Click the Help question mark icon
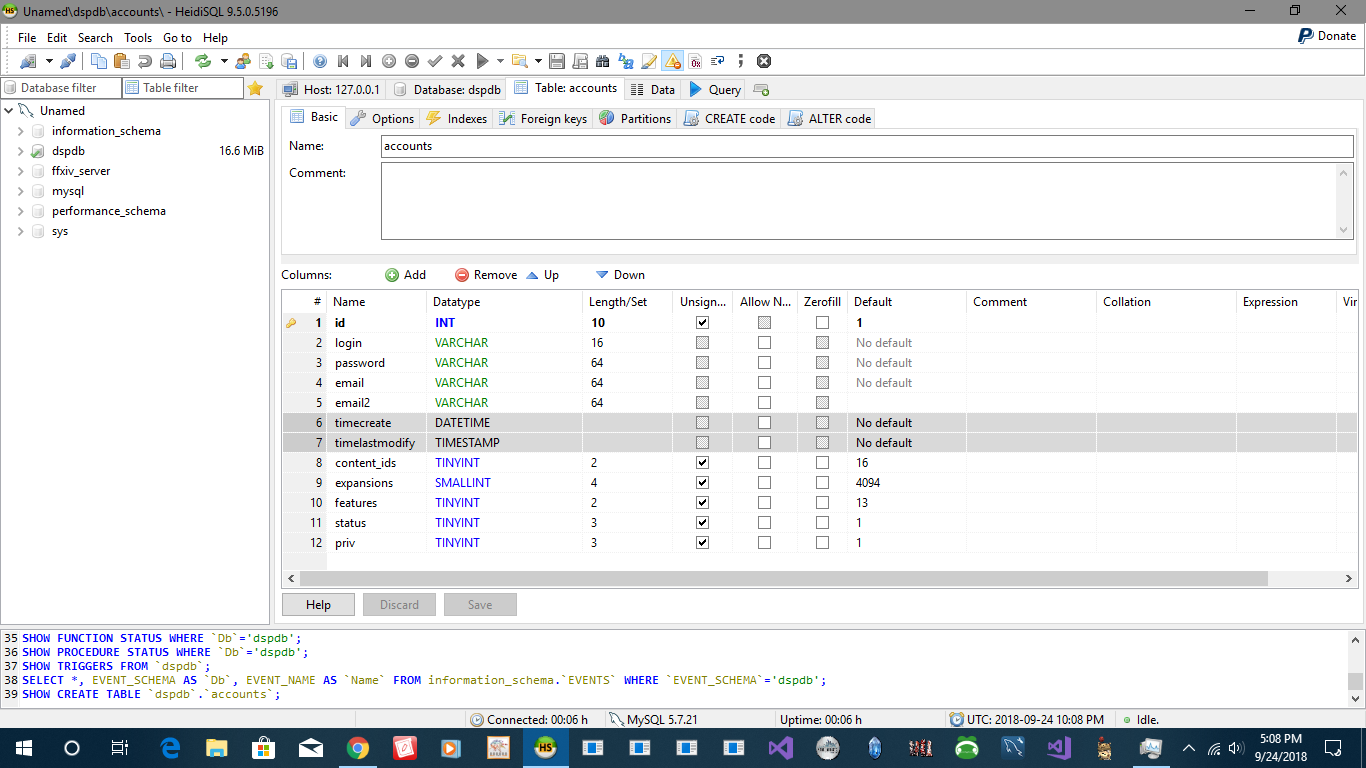 coord(320,61)
